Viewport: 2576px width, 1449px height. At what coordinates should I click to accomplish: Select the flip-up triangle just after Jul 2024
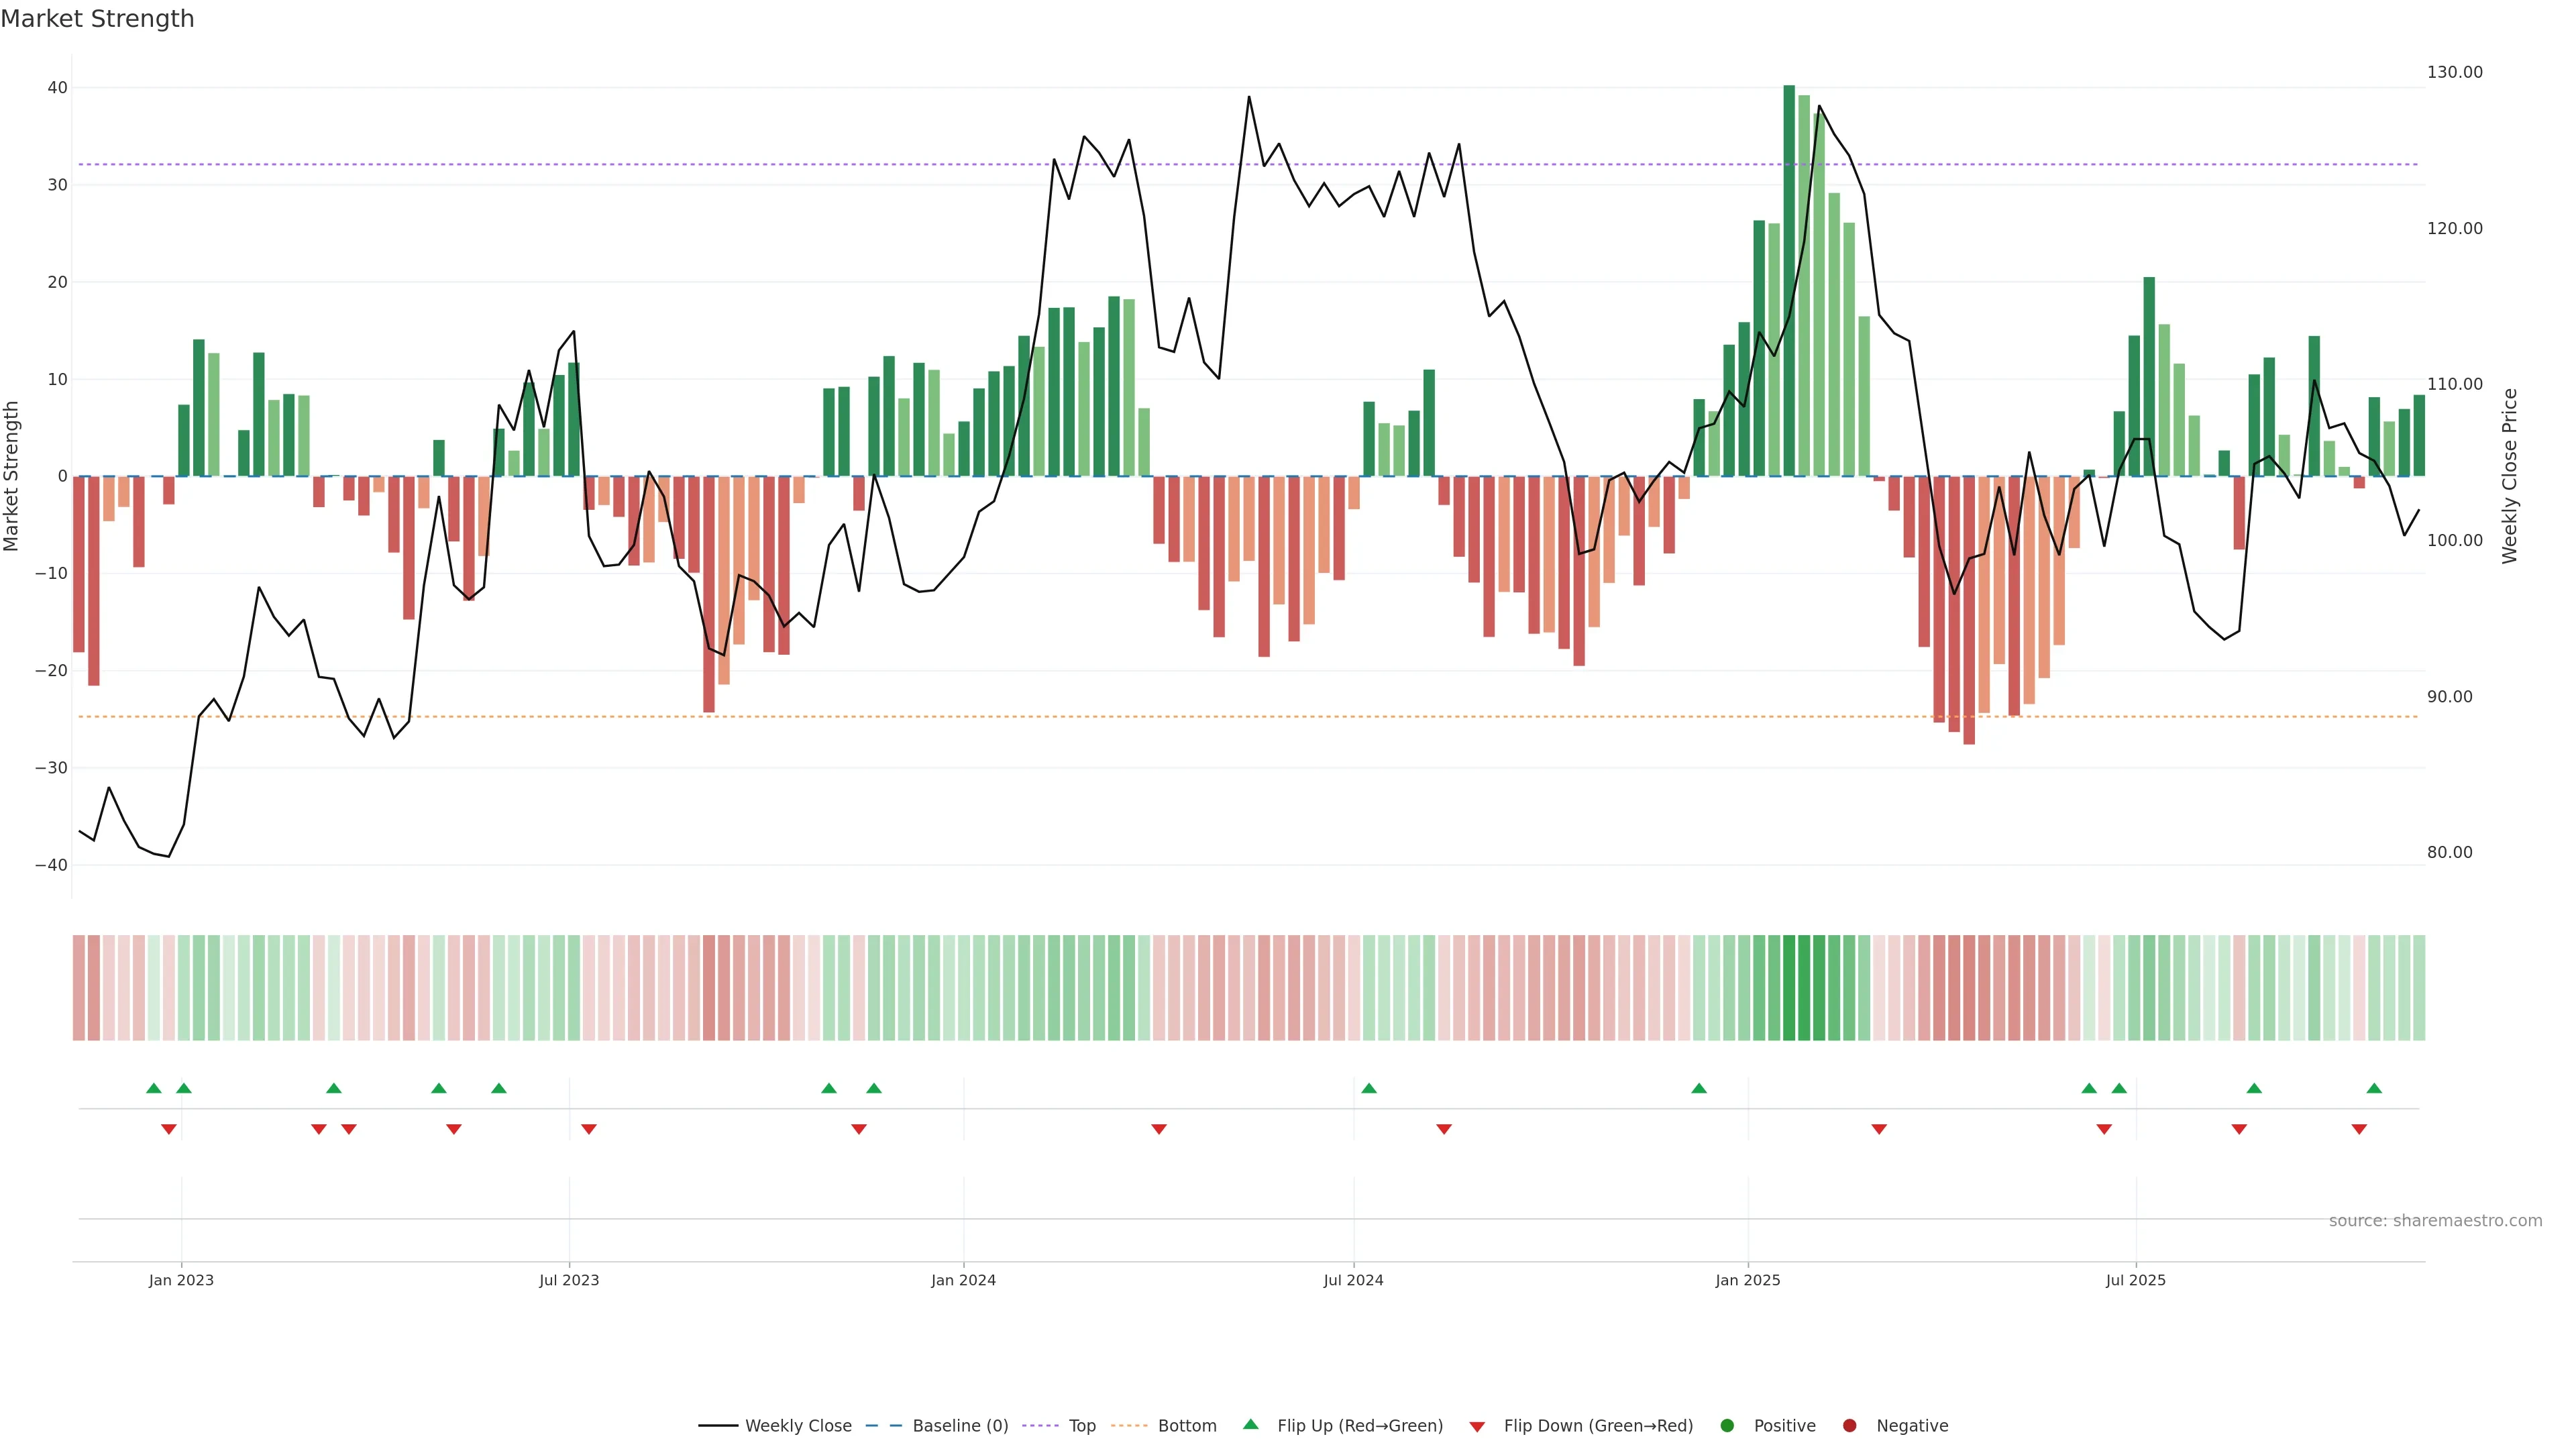pos(1369,1088)
